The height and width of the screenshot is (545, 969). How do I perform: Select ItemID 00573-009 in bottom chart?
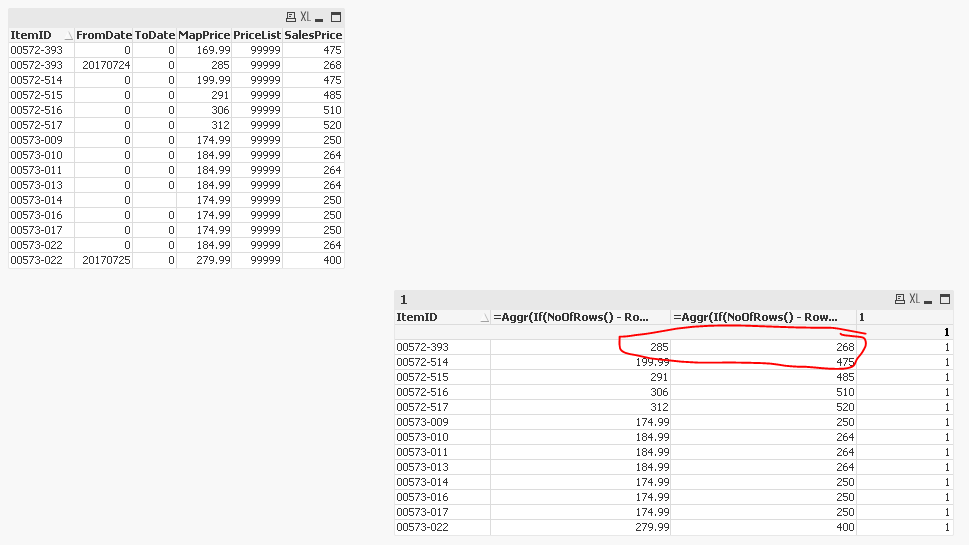[442, 422]
